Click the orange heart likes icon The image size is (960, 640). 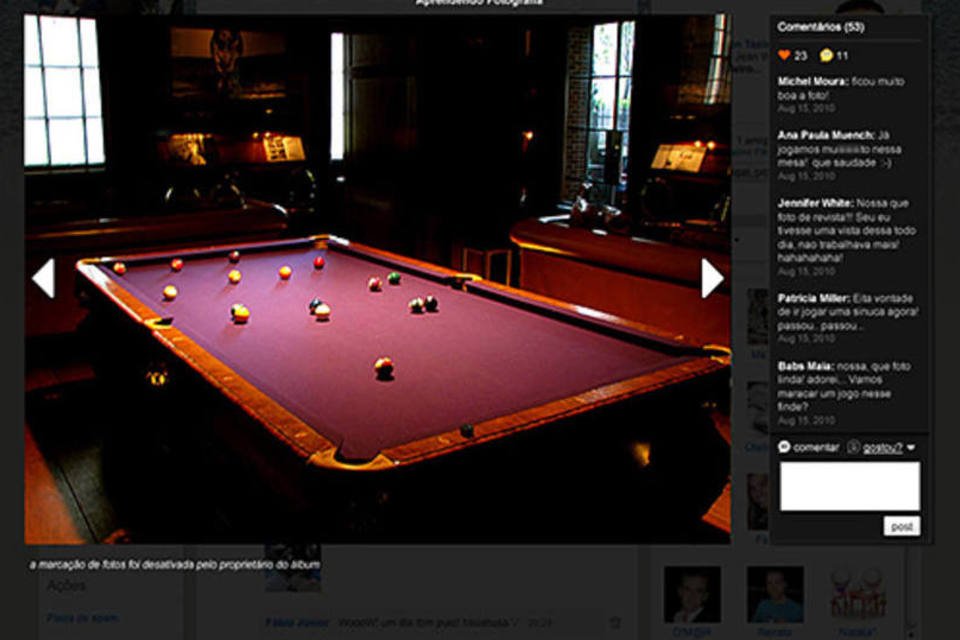point(784,55)
